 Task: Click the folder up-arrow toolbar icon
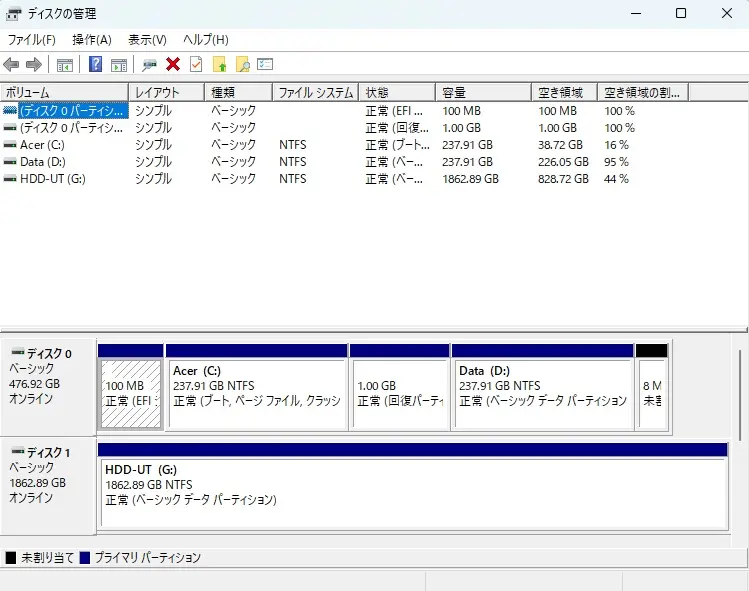[219, 64]
